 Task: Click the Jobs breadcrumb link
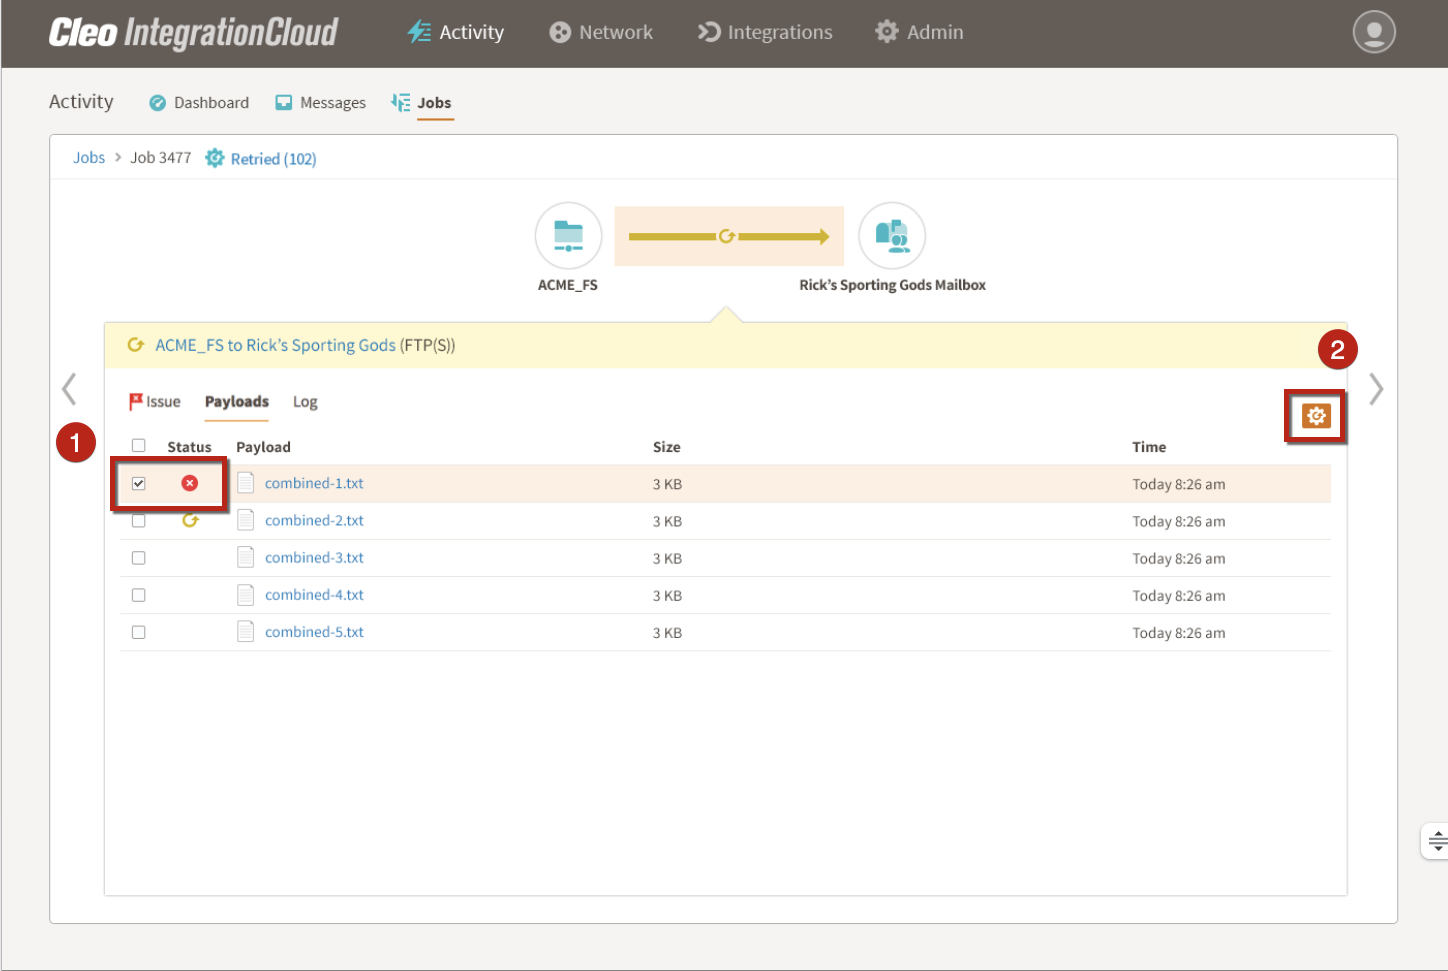click(x=89, y=157)
